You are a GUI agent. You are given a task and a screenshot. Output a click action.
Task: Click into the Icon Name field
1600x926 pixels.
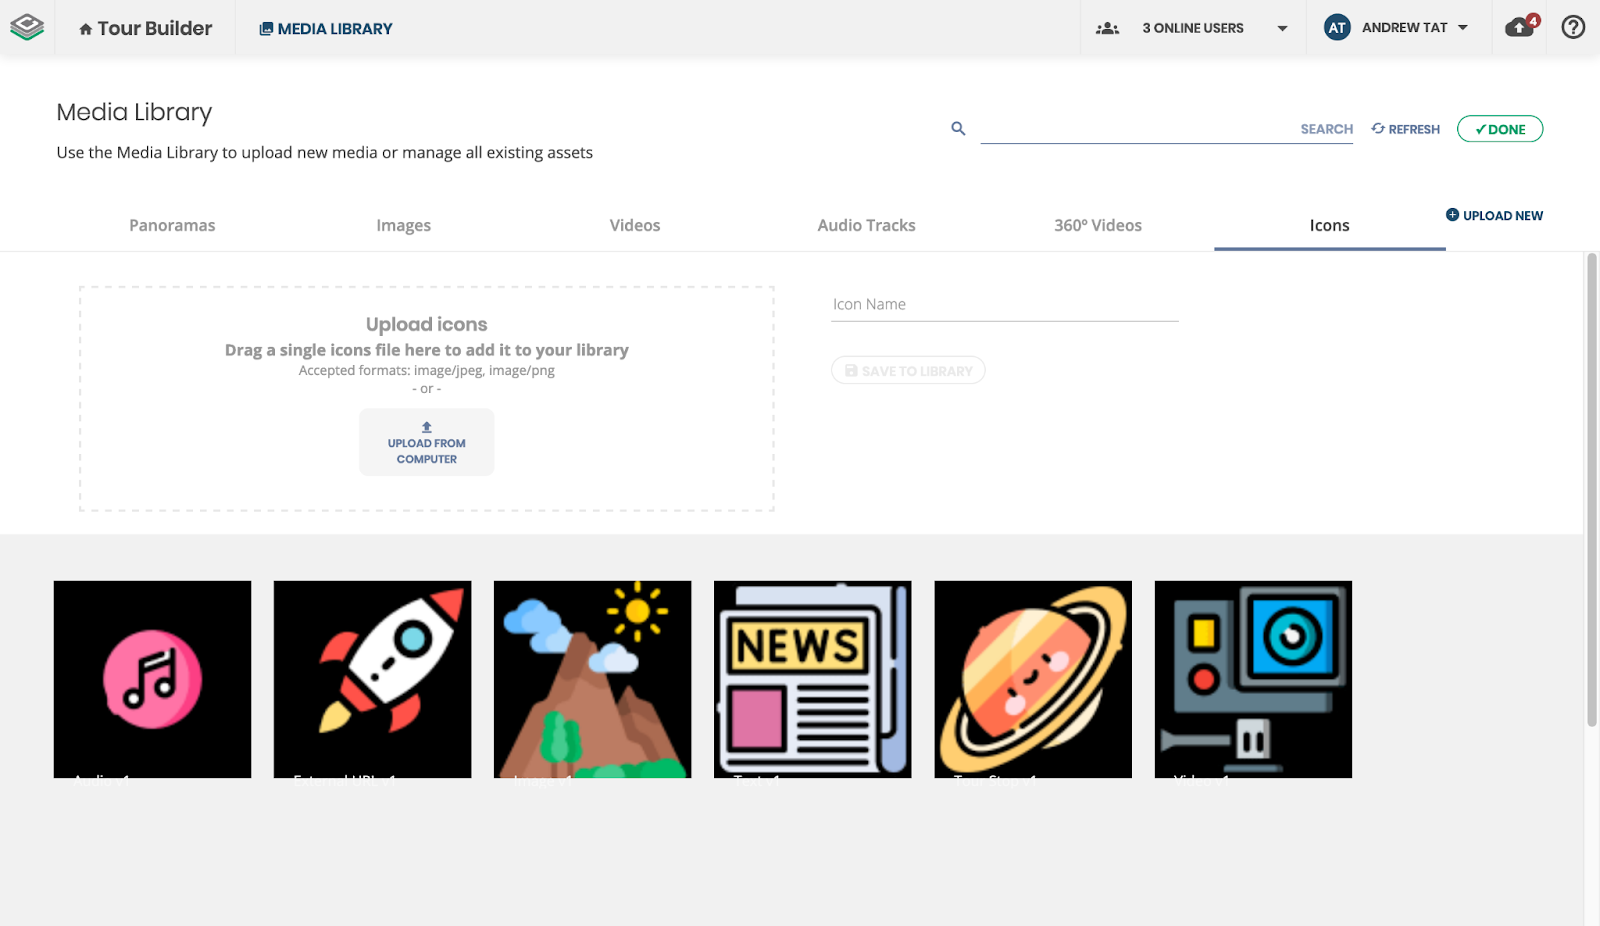coord(1005,305)
